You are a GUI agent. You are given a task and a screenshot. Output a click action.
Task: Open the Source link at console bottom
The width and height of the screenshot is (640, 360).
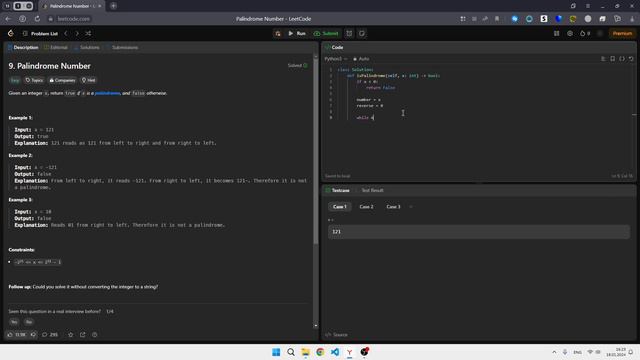(x=336, y=335)
